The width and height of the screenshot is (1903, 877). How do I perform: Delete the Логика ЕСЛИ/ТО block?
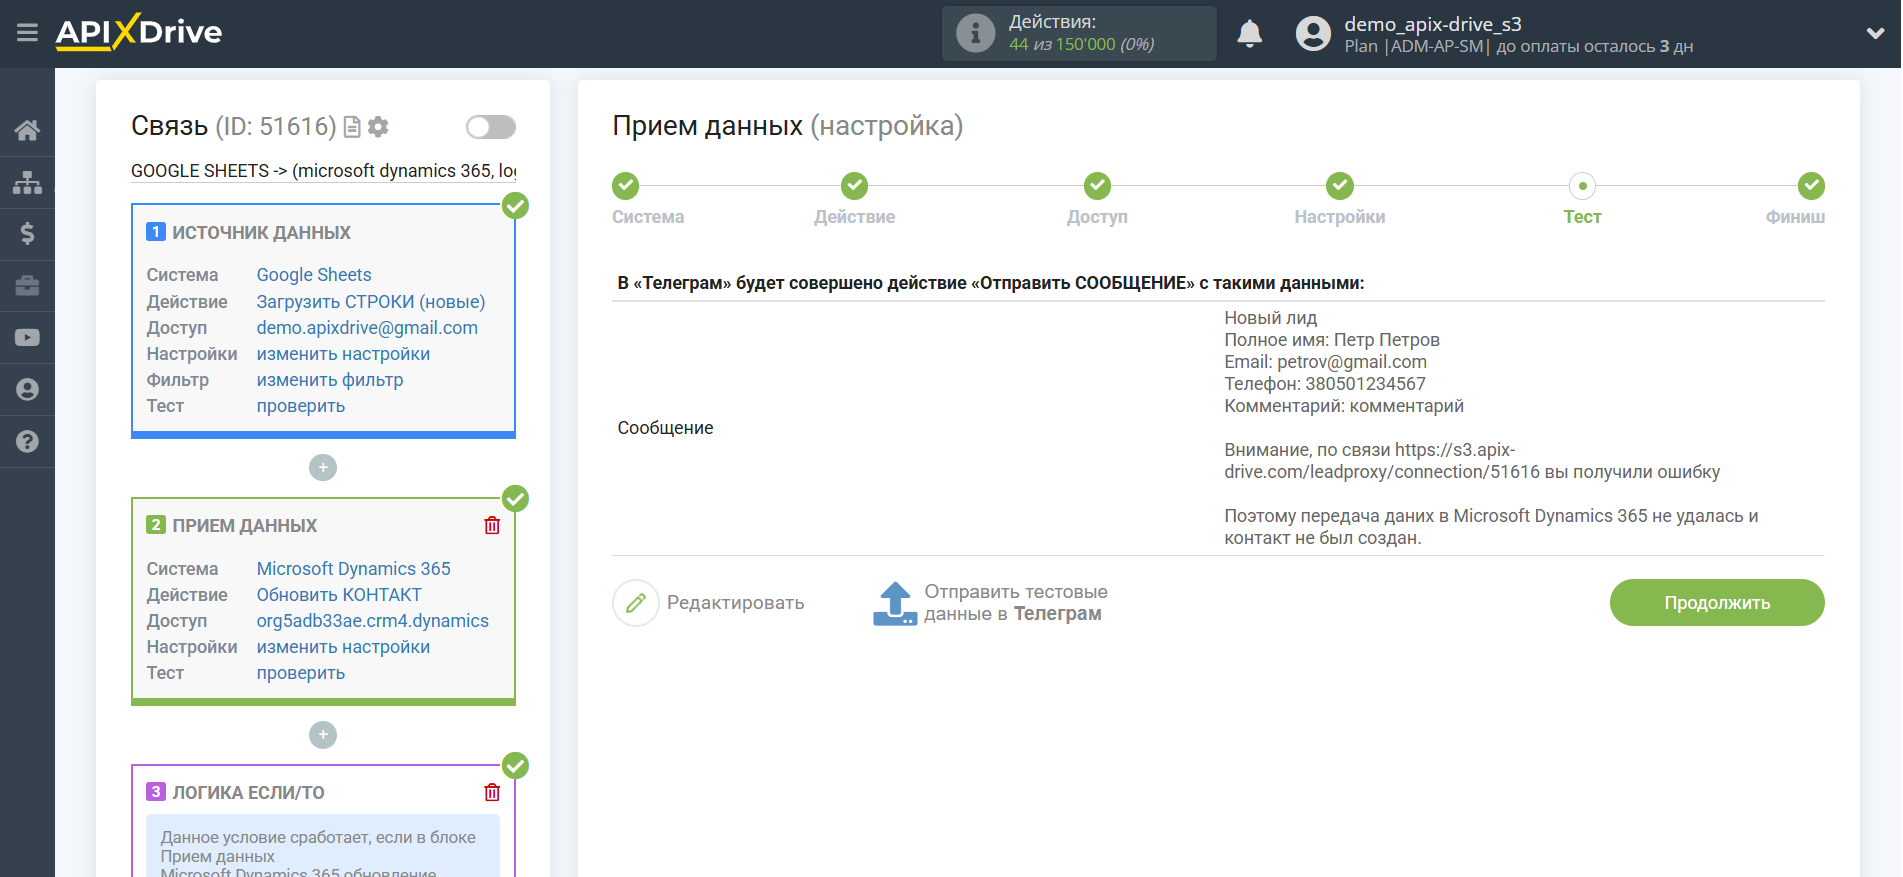tap(492, 792)
